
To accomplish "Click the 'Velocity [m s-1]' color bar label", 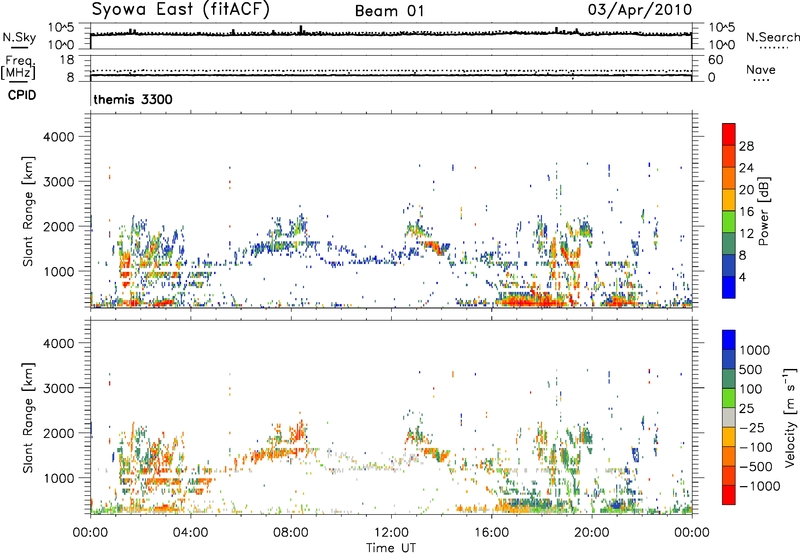I will point(790,417).
